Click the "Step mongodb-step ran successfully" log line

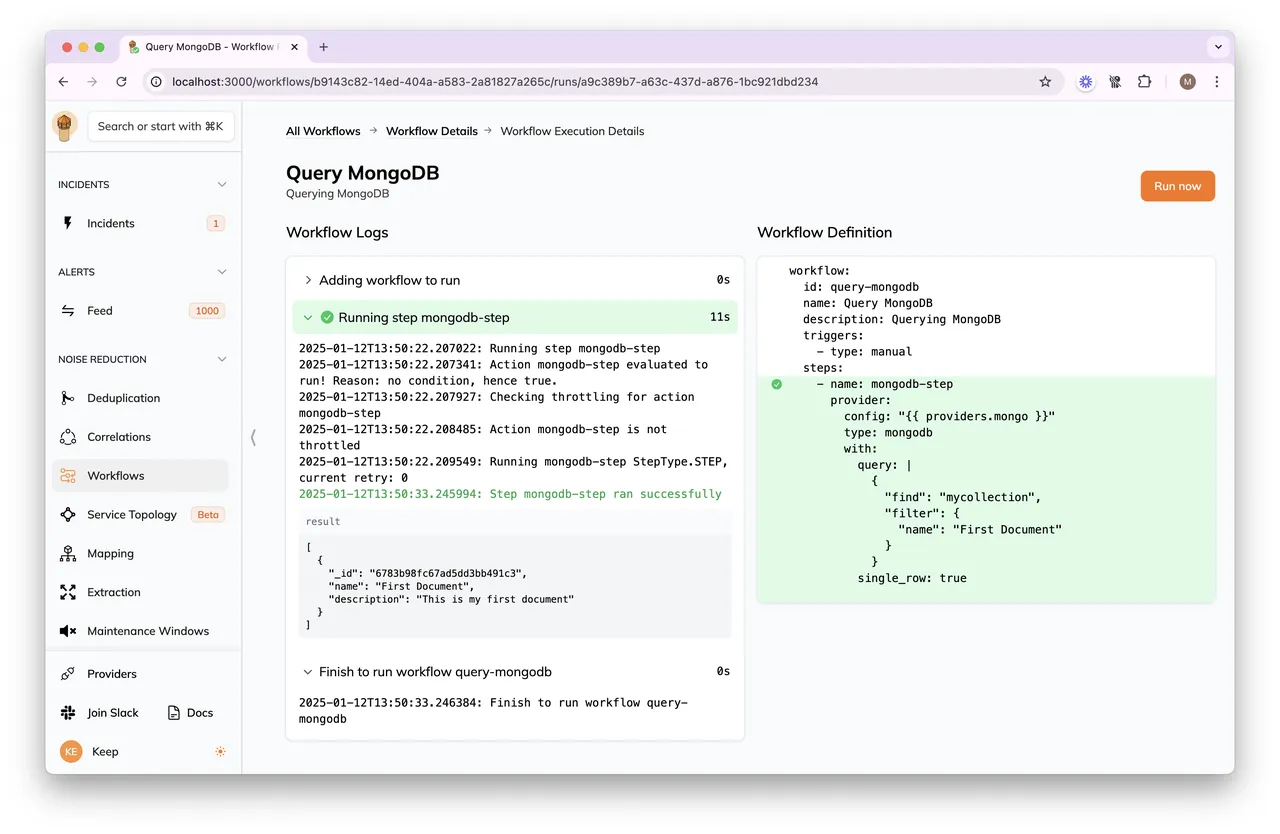click(510, 494)
